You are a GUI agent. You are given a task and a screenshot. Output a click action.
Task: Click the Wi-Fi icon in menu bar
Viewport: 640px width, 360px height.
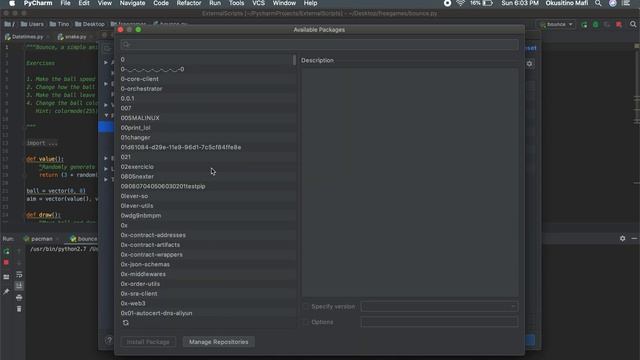tap(460, 3)
